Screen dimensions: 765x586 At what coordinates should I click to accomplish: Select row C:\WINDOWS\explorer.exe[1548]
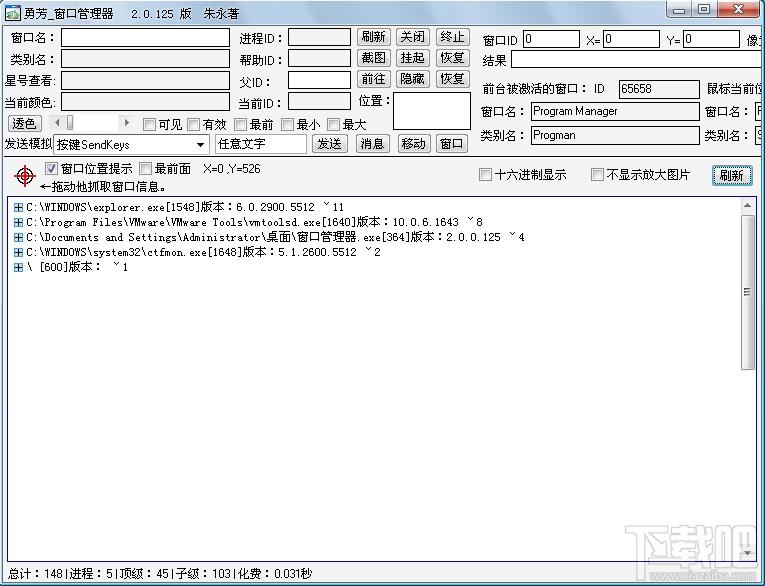tap(185, 207)
